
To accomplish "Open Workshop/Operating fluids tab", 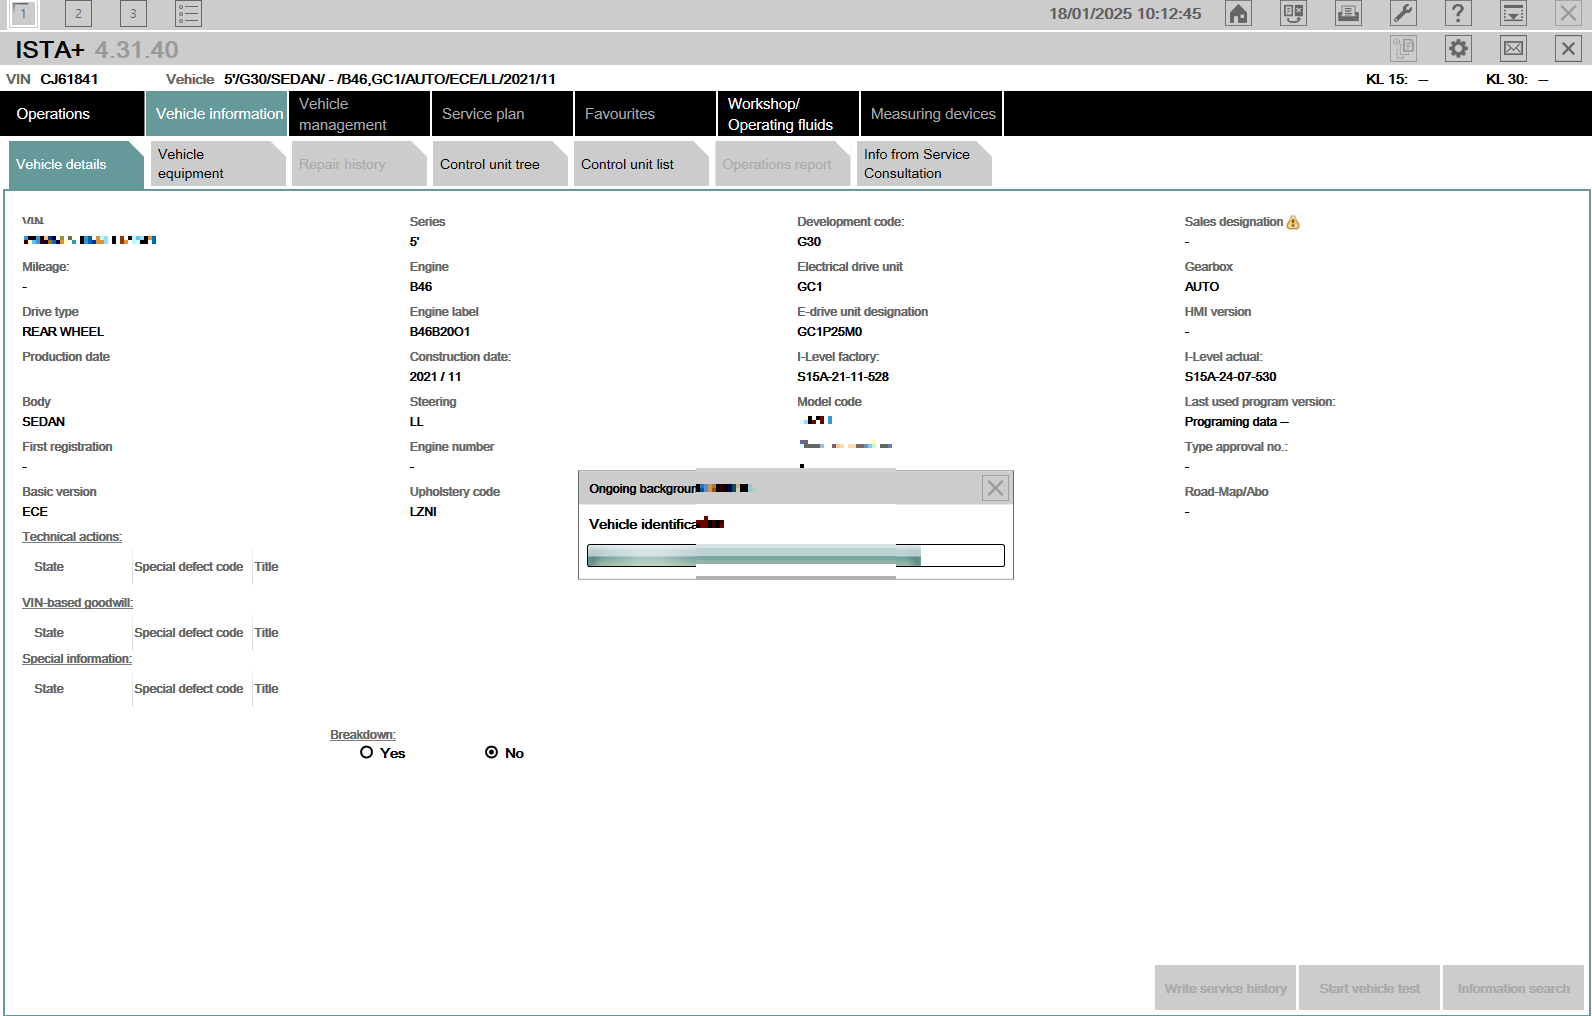I will click(788, 114).
